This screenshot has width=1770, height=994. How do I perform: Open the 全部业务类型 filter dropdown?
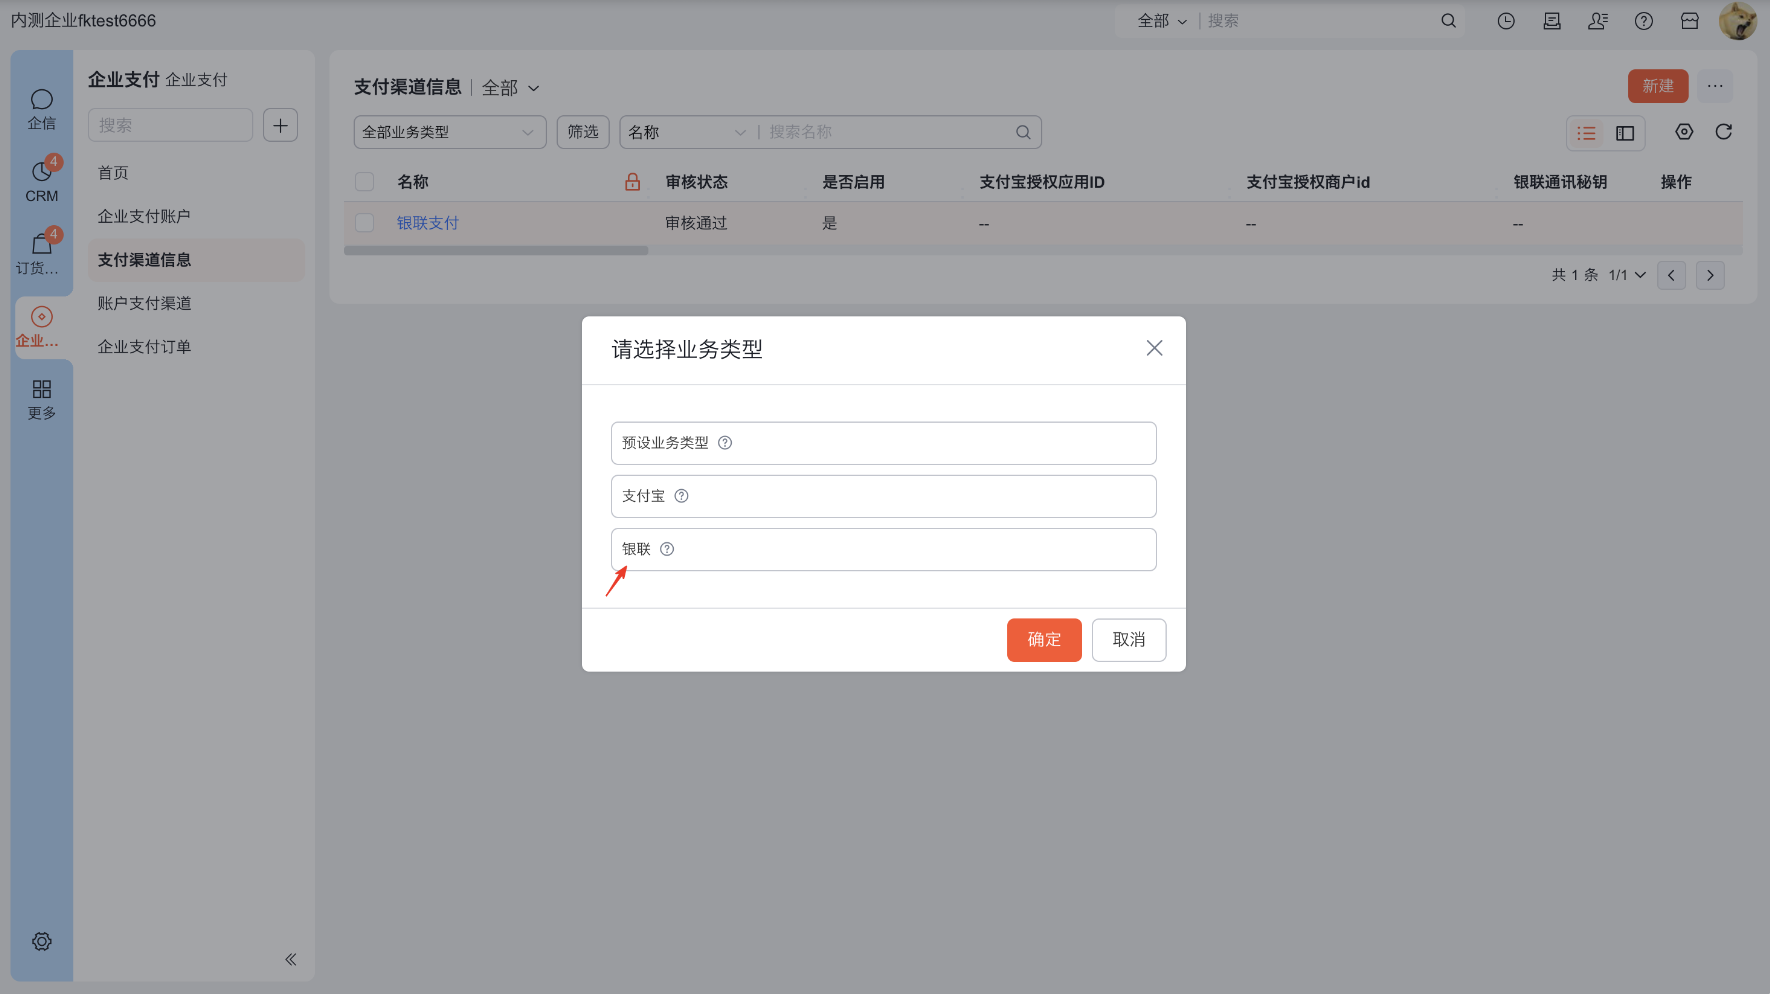pos(450,132)
